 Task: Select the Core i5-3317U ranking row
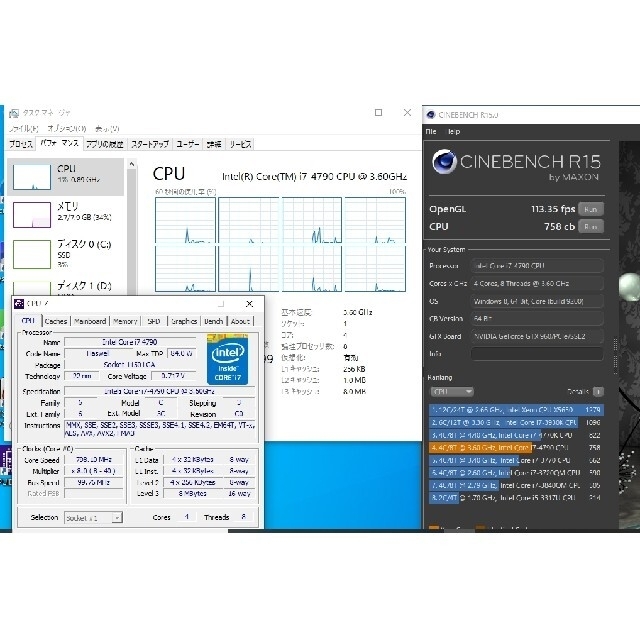(516, 498)
